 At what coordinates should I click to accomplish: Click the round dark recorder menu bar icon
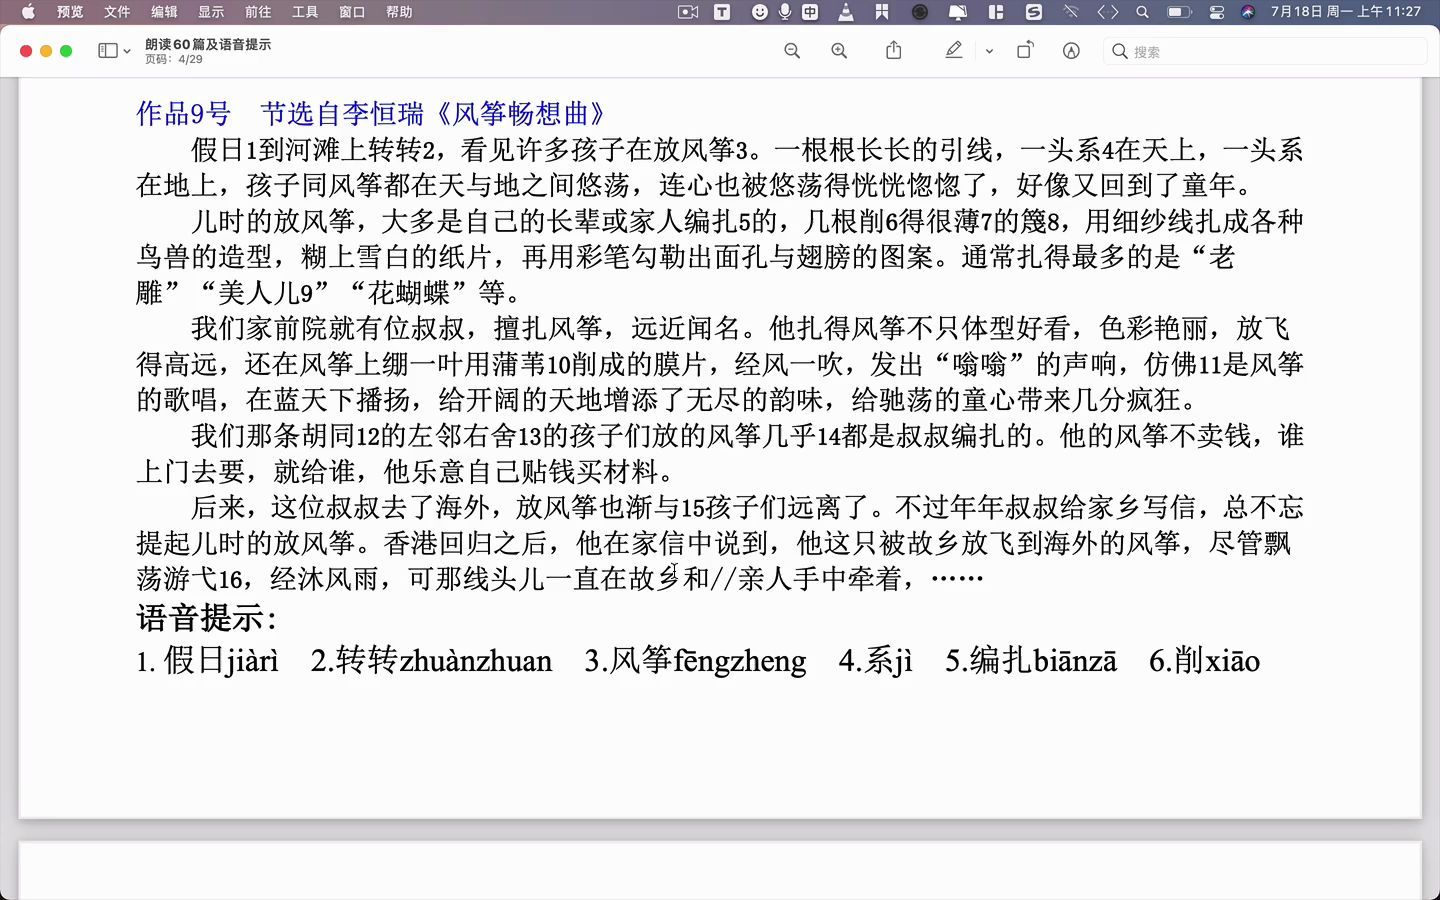pos(920,12)
